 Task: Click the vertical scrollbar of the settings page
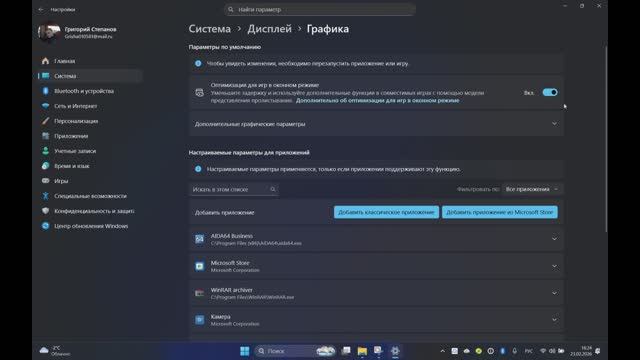pyautogui.click(x=606, y=139)
